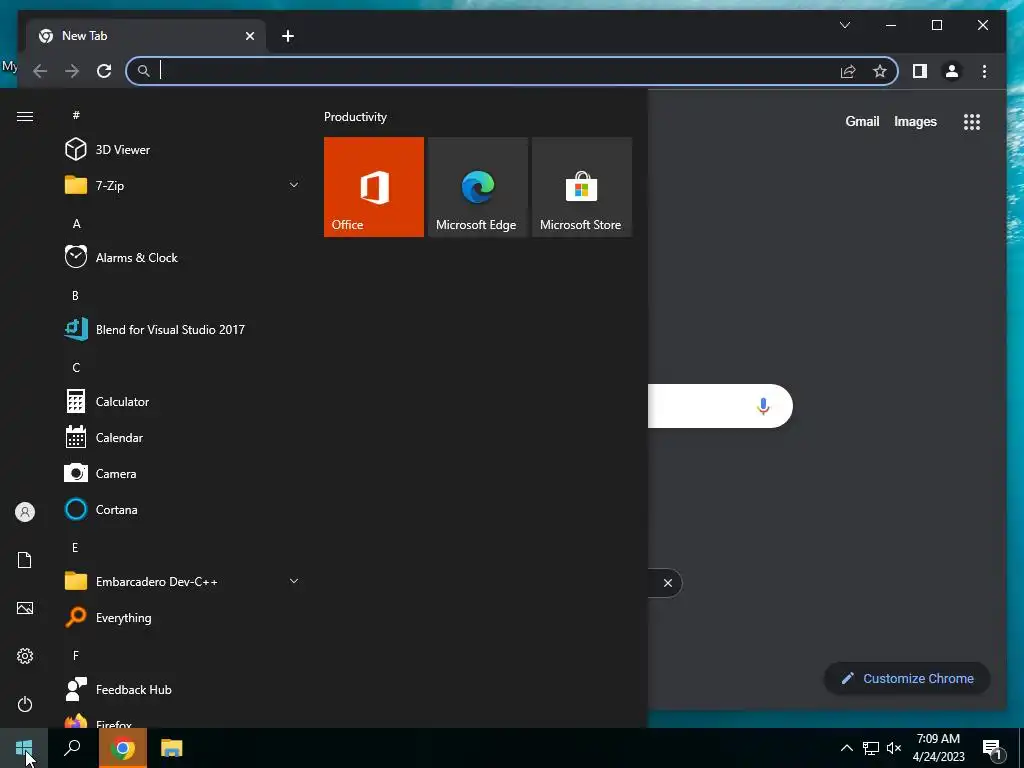Image resolution: width=1024 pixels, height=768 pixels.
Task: Go back in Chrome
Action: 40,71
